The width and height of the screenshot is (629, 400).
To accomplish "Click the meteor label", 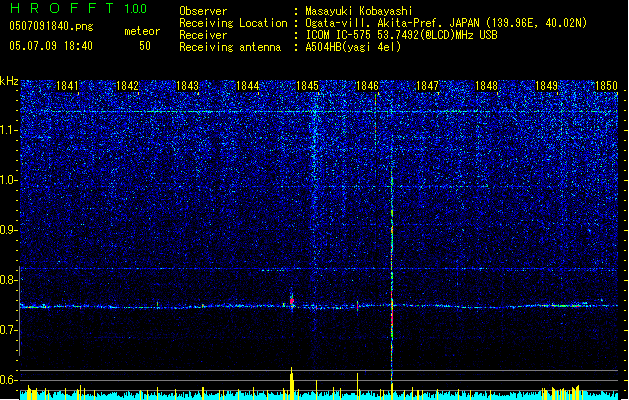I will click(x=142, y=31).
